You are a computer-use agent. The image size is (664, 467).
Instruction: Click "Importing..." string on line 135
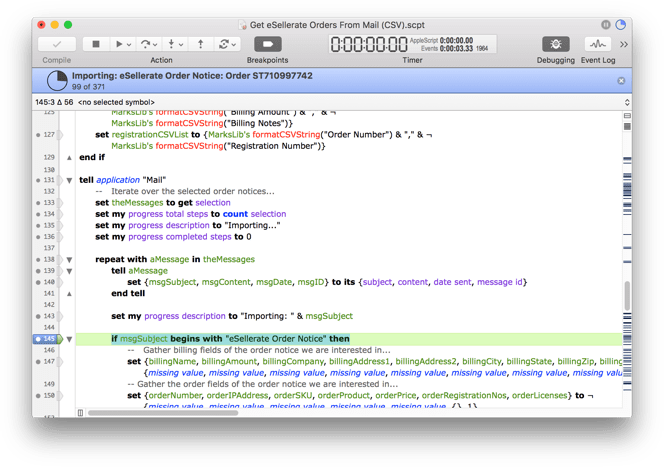click(x=252, y=226)
